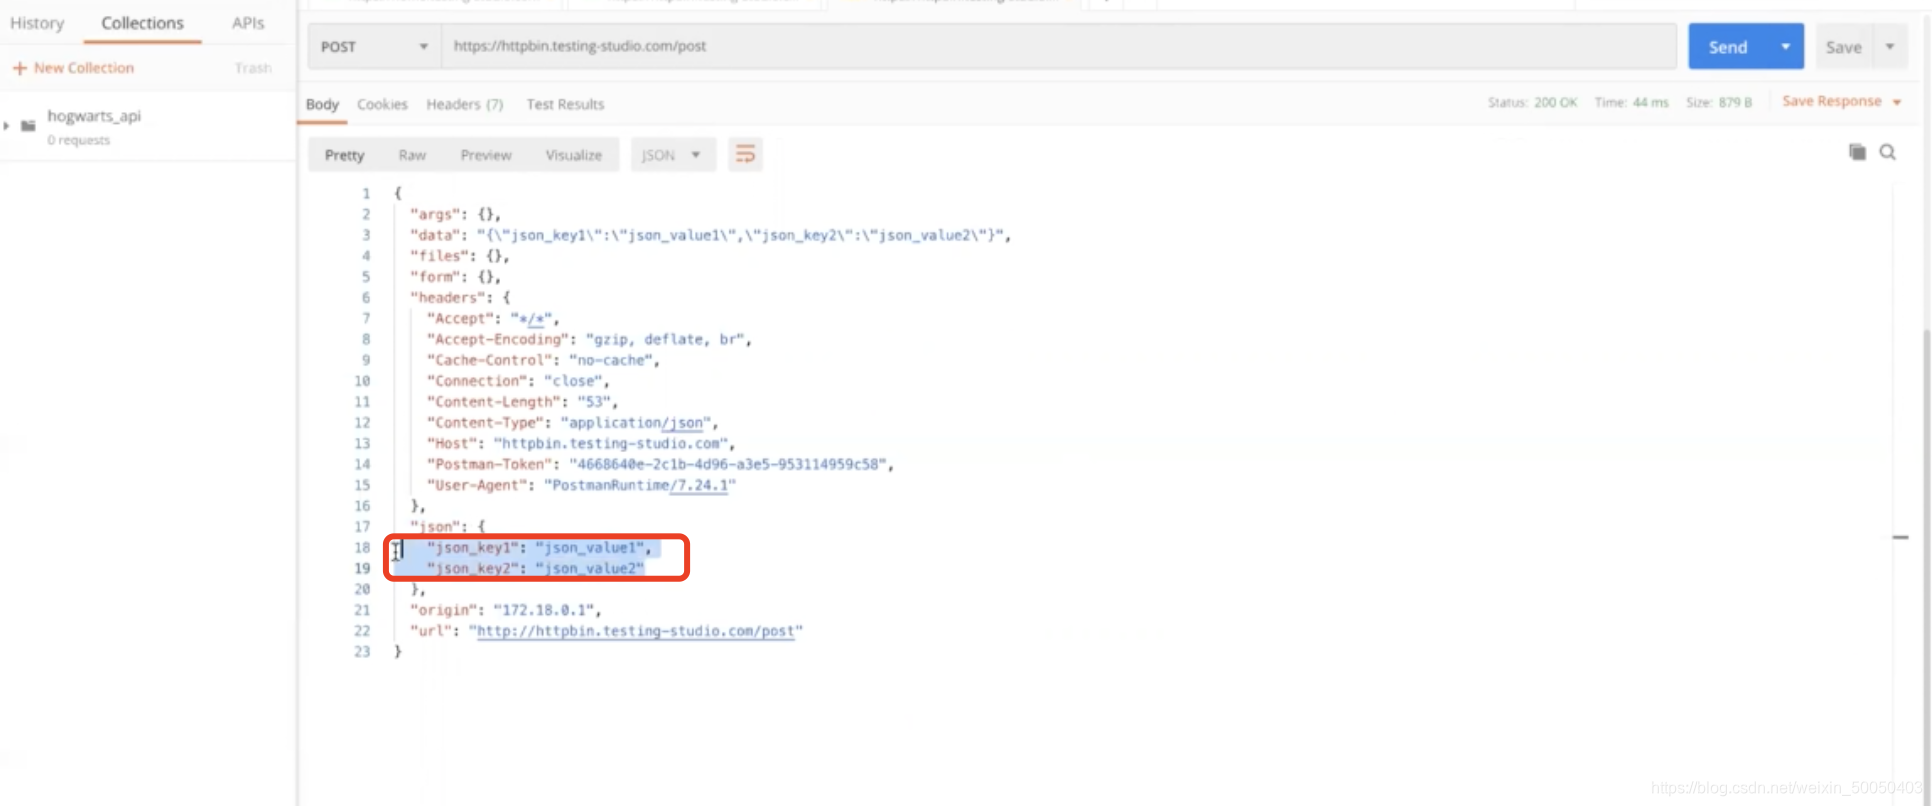Click the "User-Agent" PostmanRuntime line
Viewport: 1932px width, 806px height.
pos(581,485)
